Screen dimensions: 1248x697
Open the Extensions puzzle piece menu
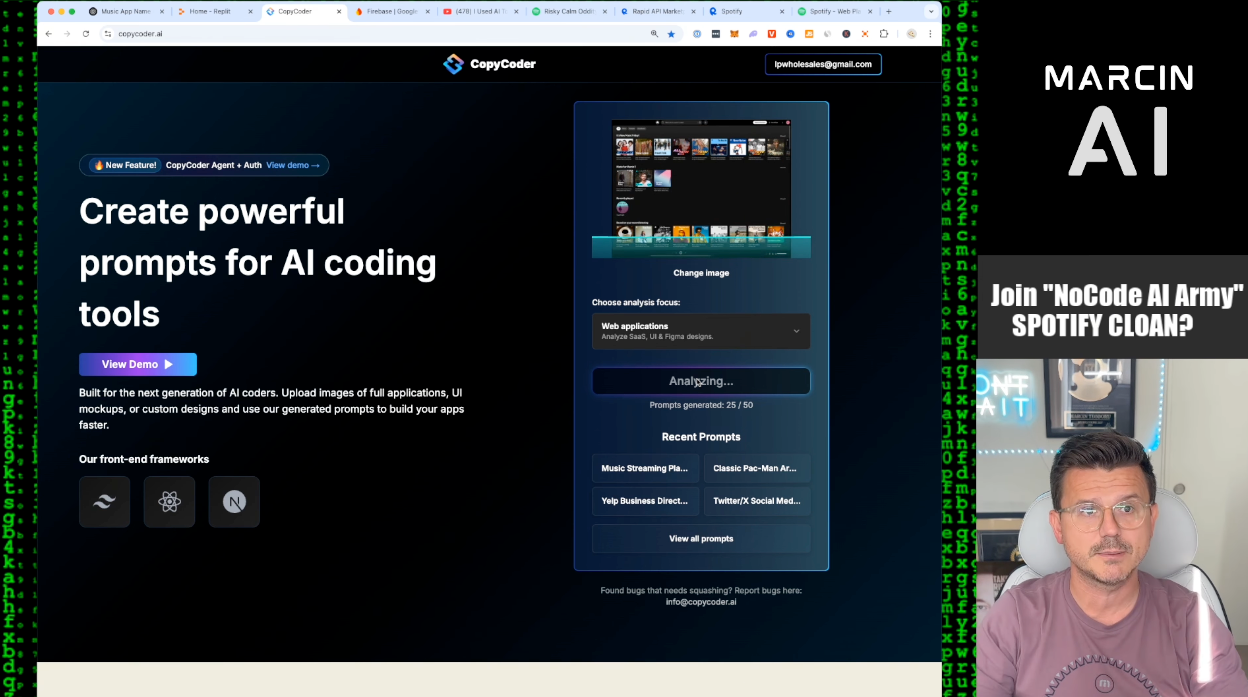click(884, 33)
